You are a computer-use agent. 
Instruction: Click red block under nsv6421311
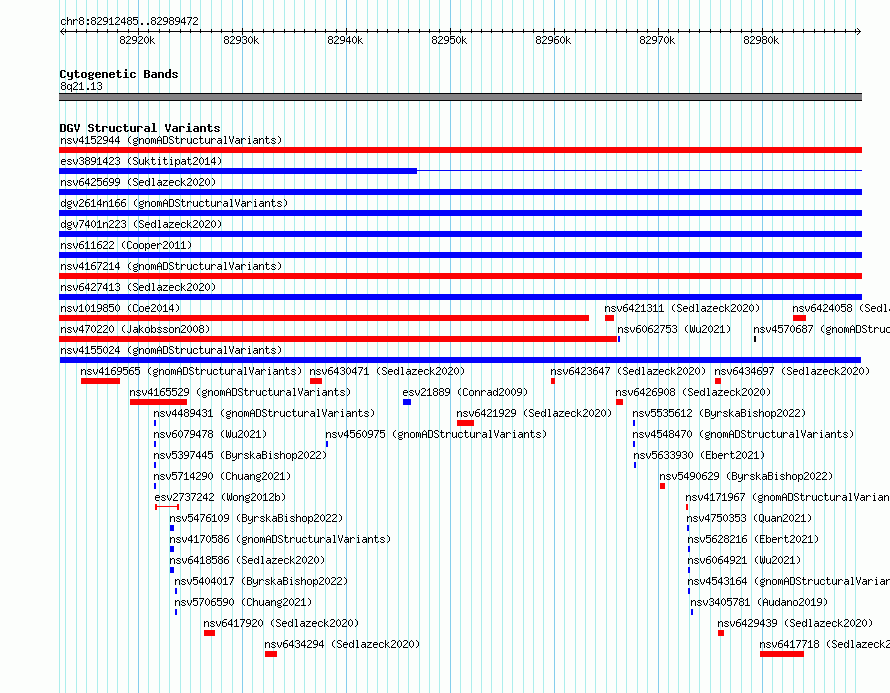(610, 318)
